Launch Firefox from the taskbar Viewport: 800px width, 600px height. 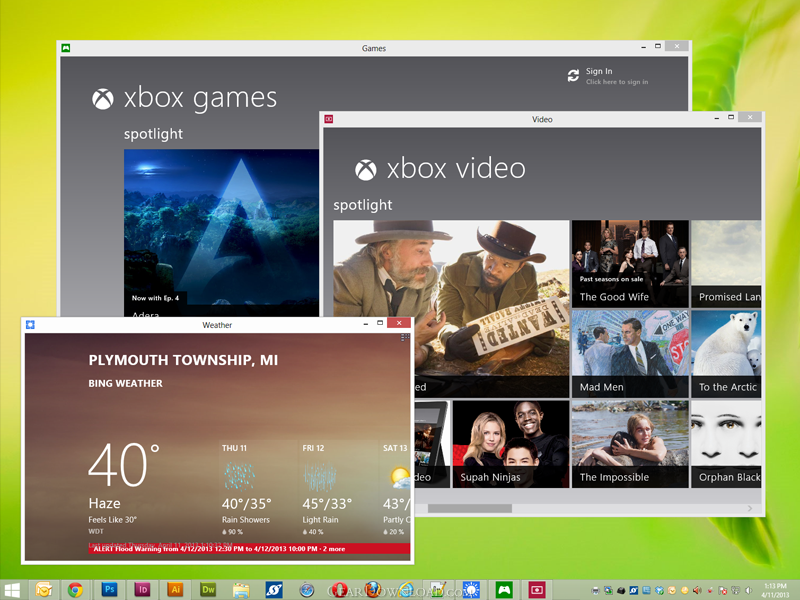373,590
